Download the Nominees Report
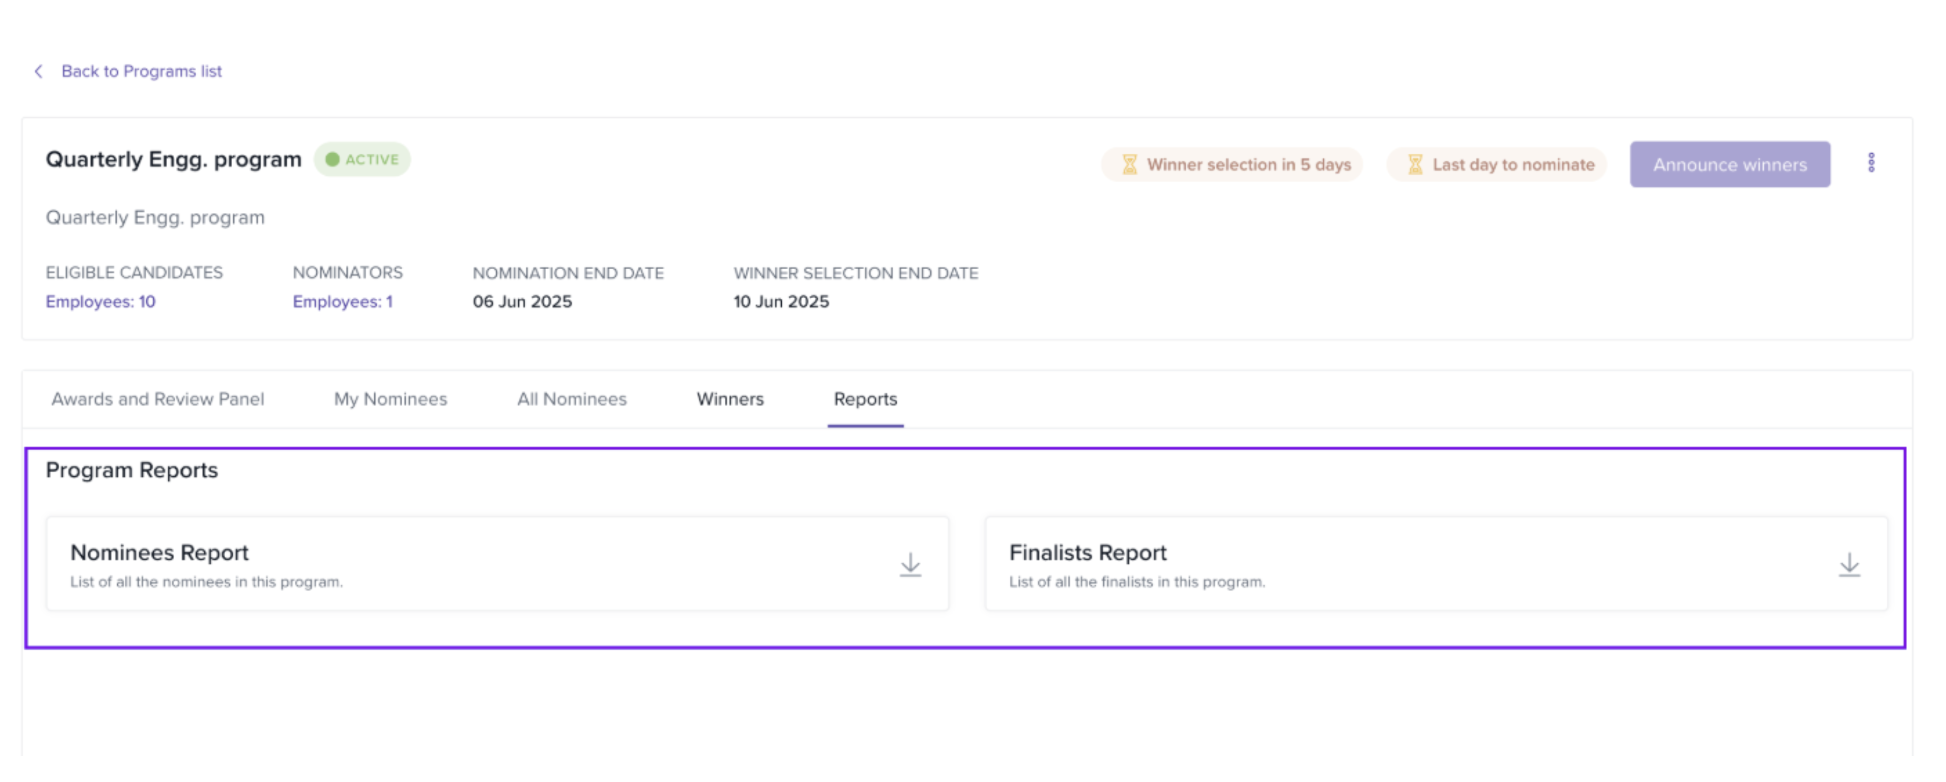1946x782 pixels. (910, 565)
